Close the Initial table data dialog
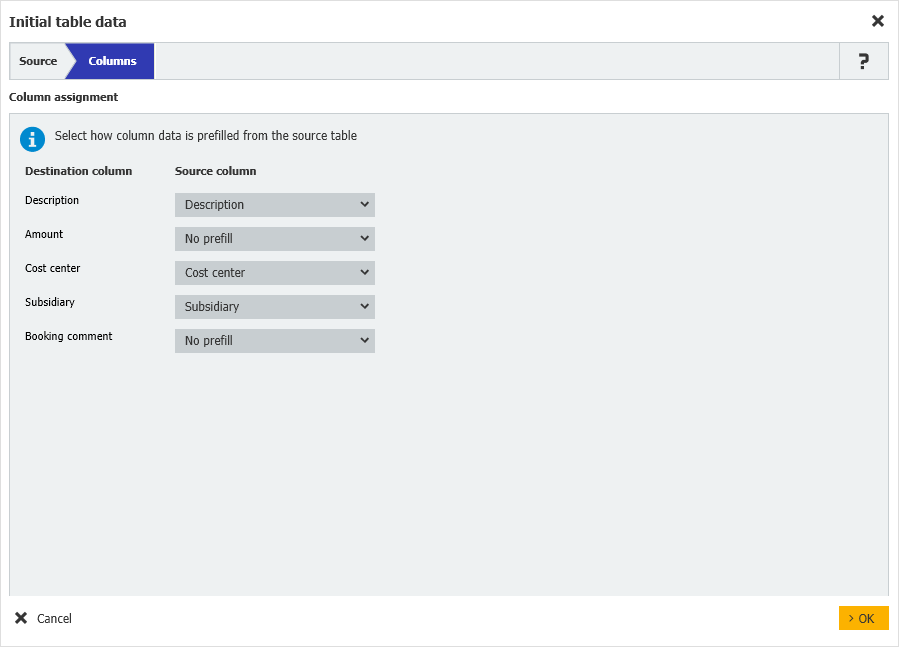This screenshot has width=899, height=647. click(x=877, y=21)
